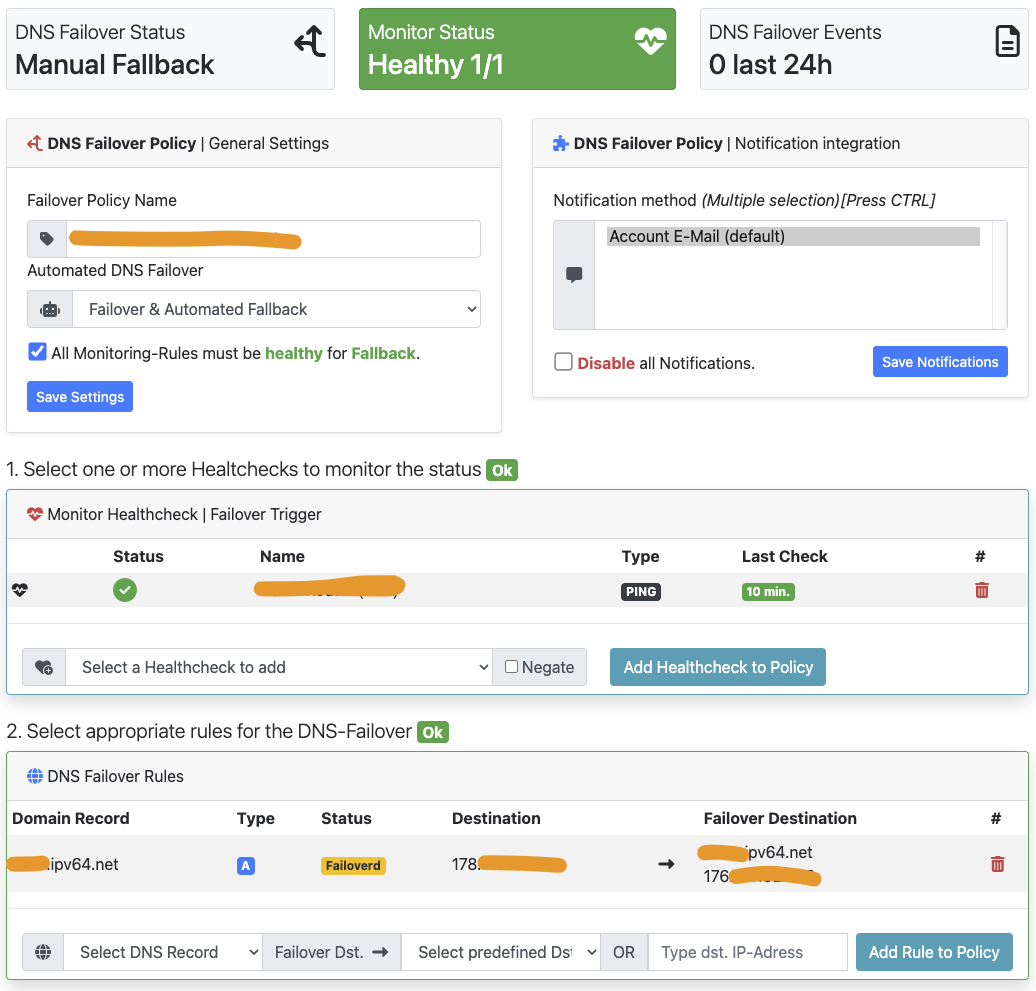Enable Disable all Notifications checkbox
The image size is (1036, 991).
pyautogui.click(x=563, y=362)
